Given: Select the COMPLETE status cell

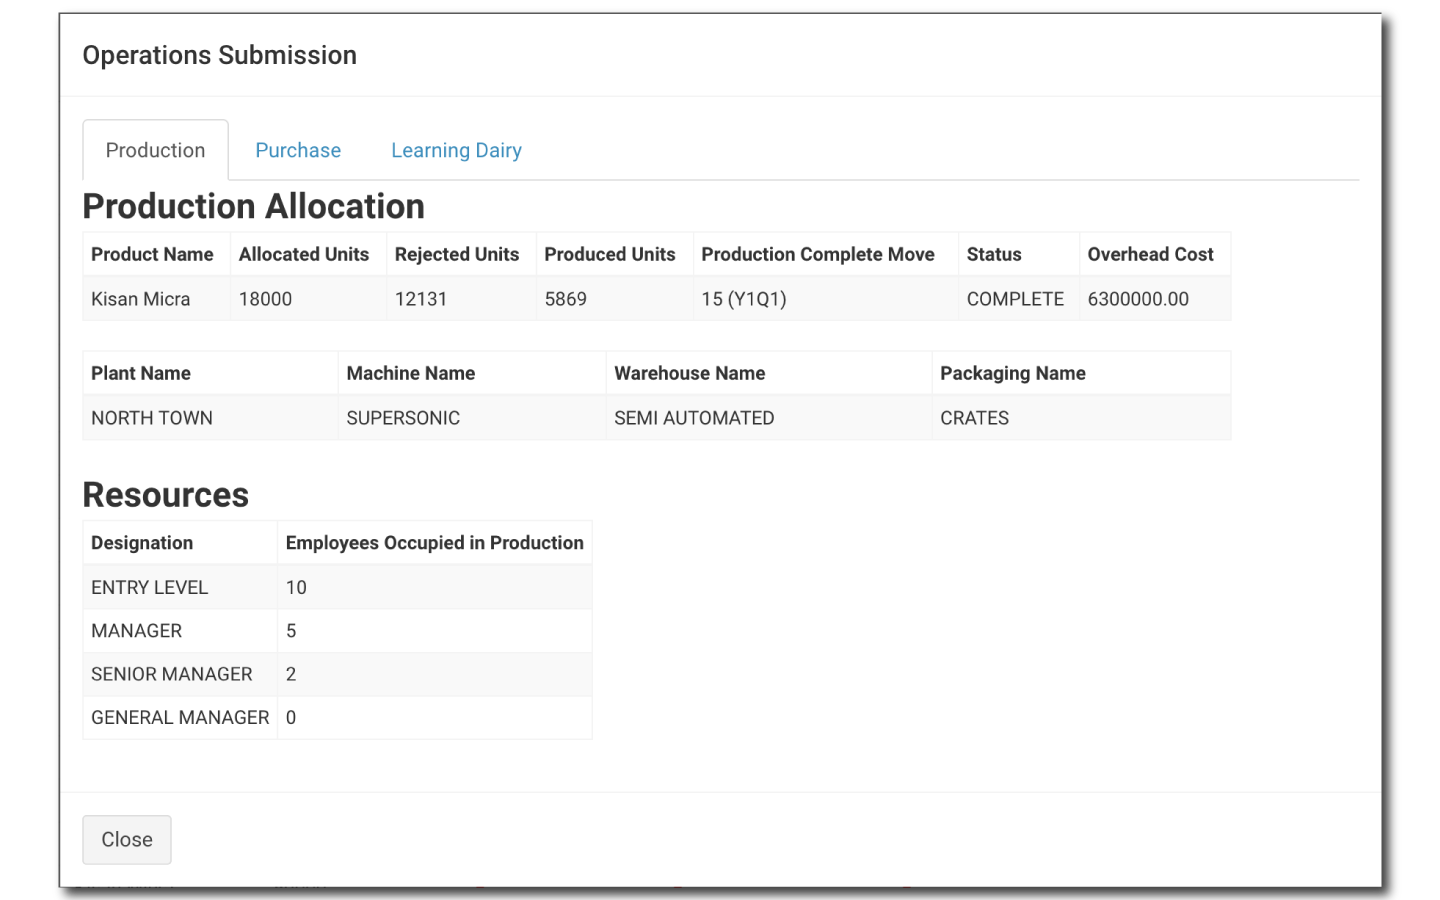Looking at the screenshot, I should point(1014,298).
